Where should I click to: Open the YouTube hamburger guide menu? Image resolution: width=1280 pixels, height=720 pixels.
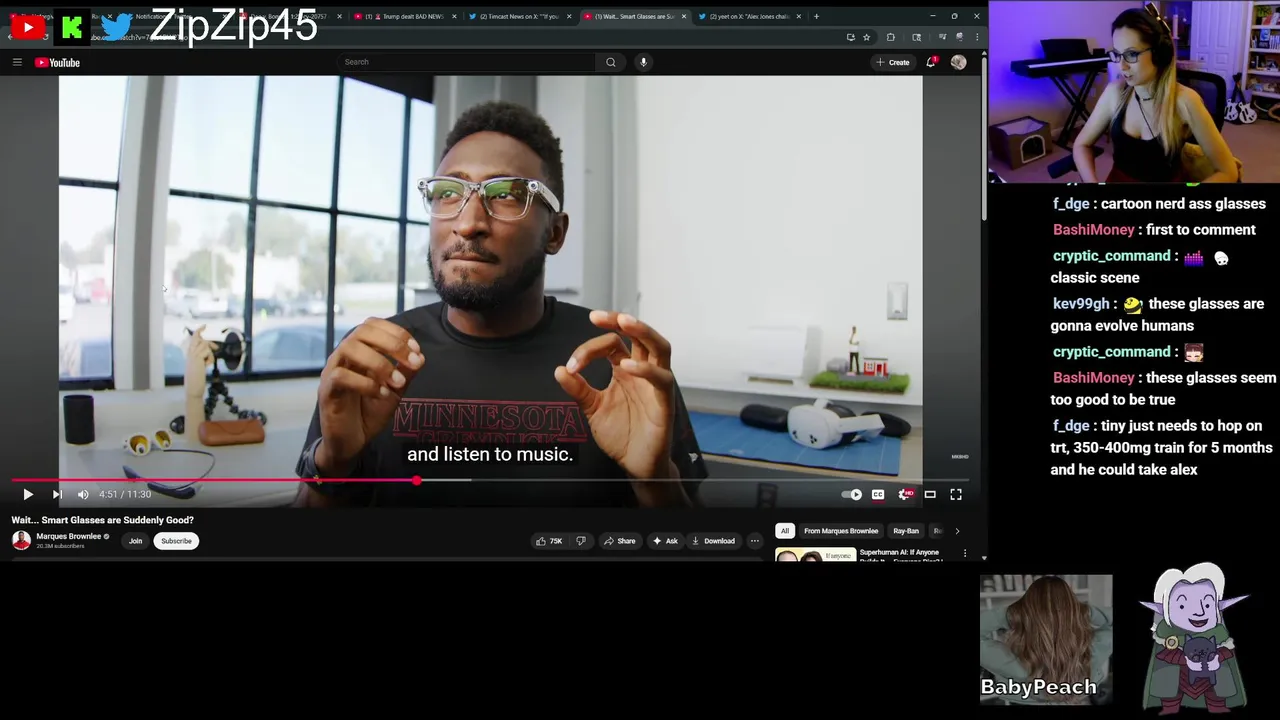17,62
